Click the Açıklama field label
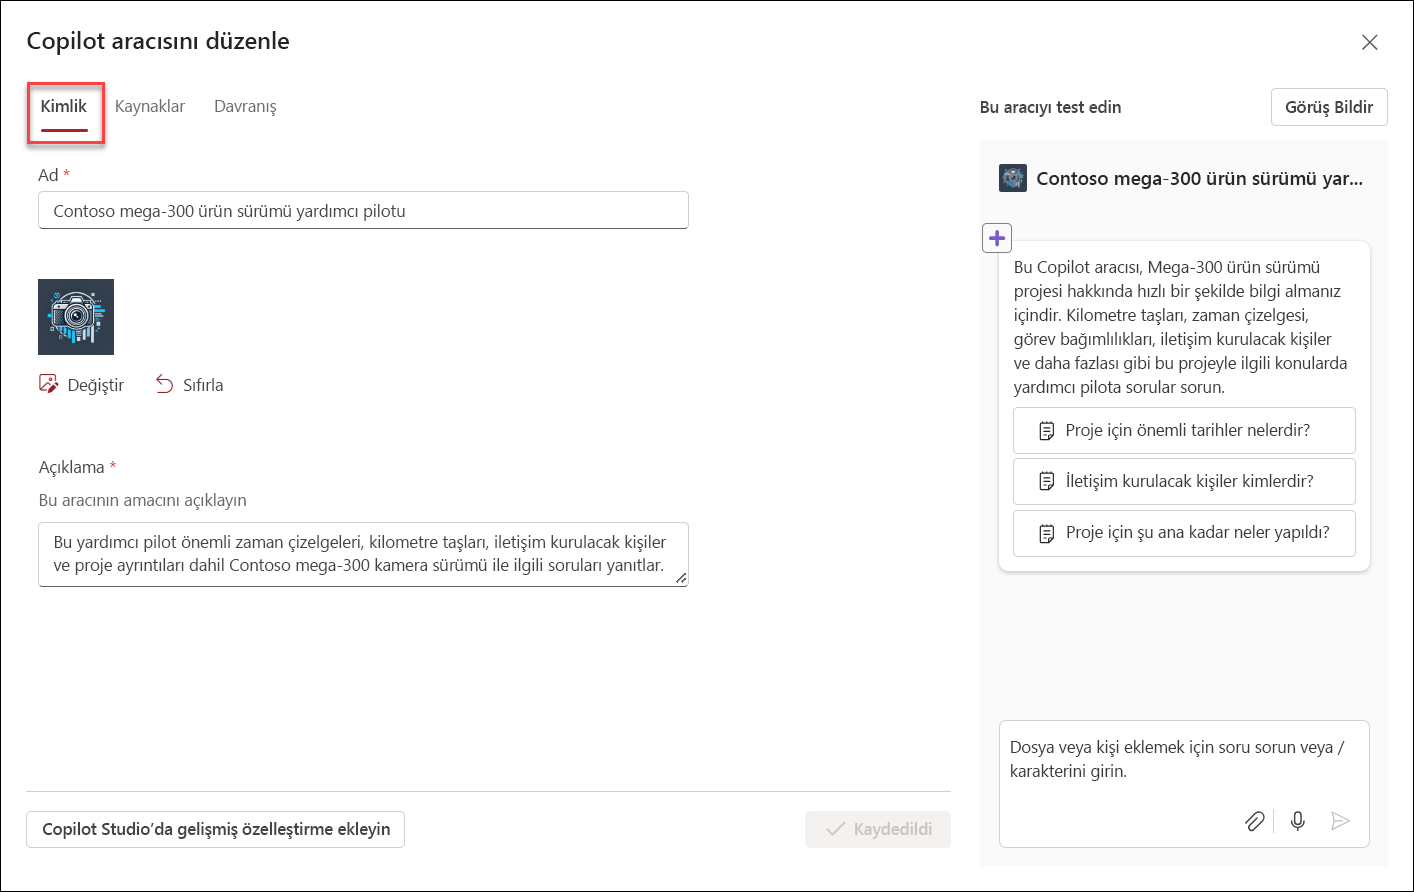The image size is (1414, 892). (71, 467)
